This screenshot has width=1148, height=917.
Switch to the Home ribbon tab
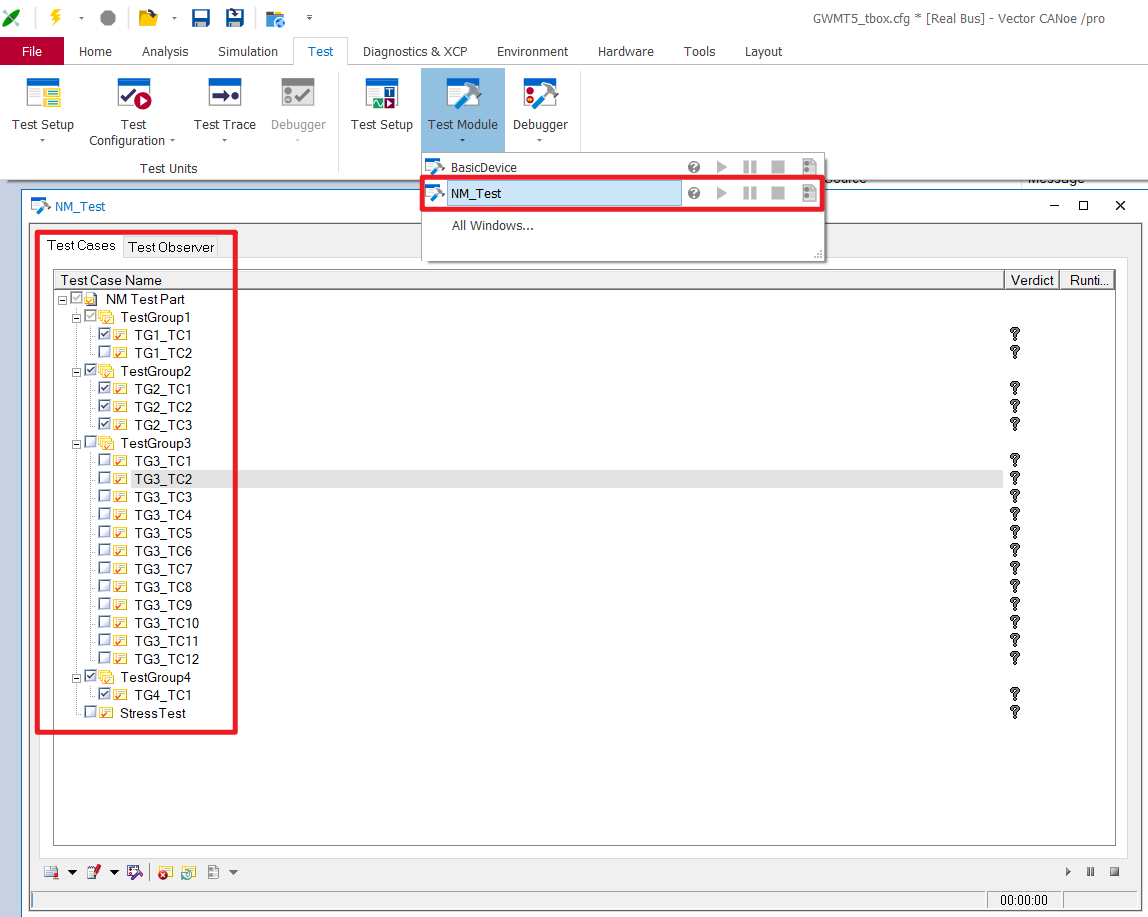(x=95, y=51)
